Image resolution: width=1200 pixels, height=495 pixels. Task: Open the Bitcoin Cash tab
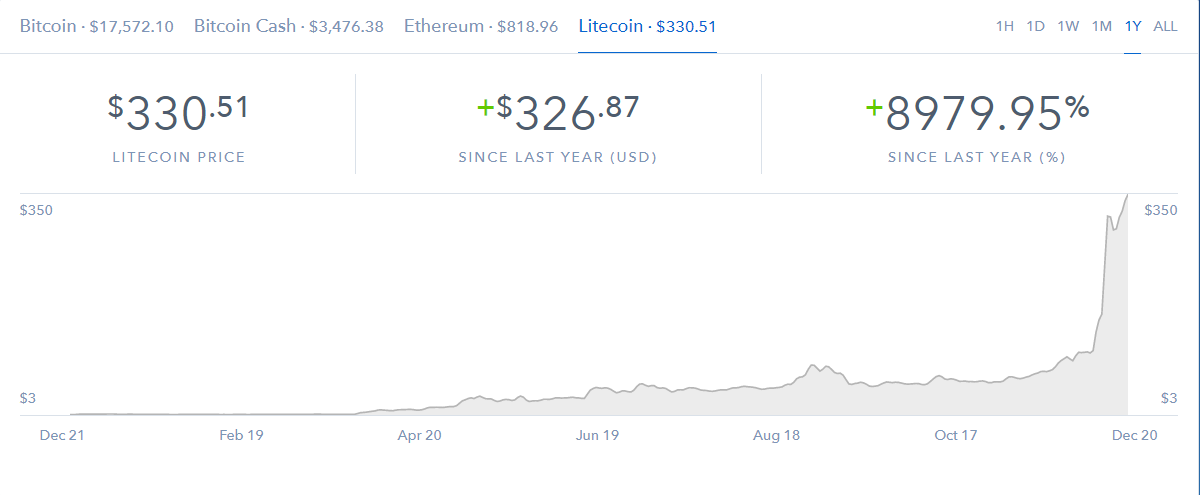click(289, 26)
